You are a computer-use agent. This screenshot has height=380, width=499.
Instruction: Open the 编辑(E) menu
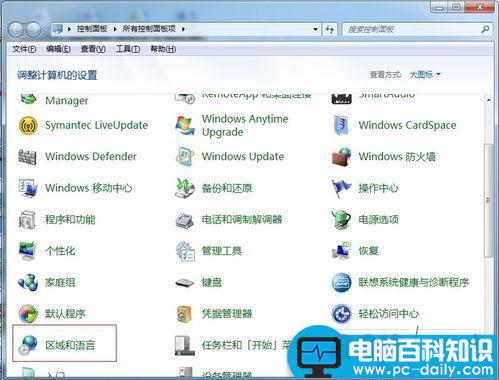click(58, 49)
